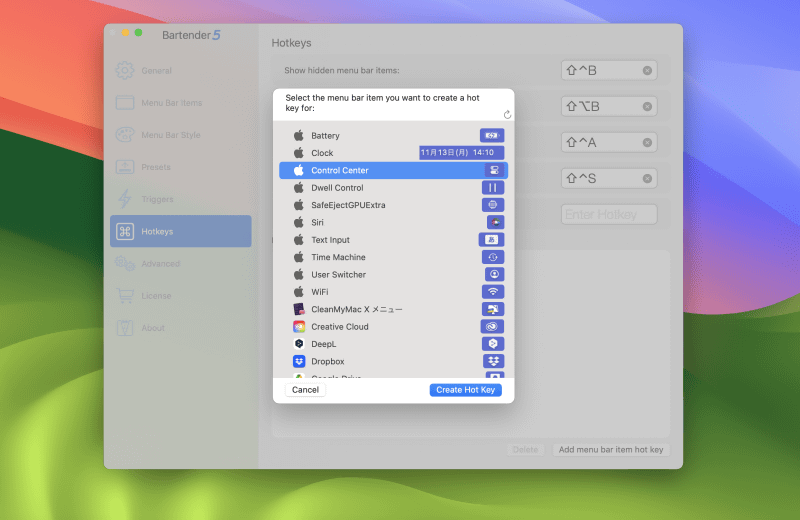The image size is (800, 520).
Task: Click the Creative Cloud app icon
Action: click(299, 326)
